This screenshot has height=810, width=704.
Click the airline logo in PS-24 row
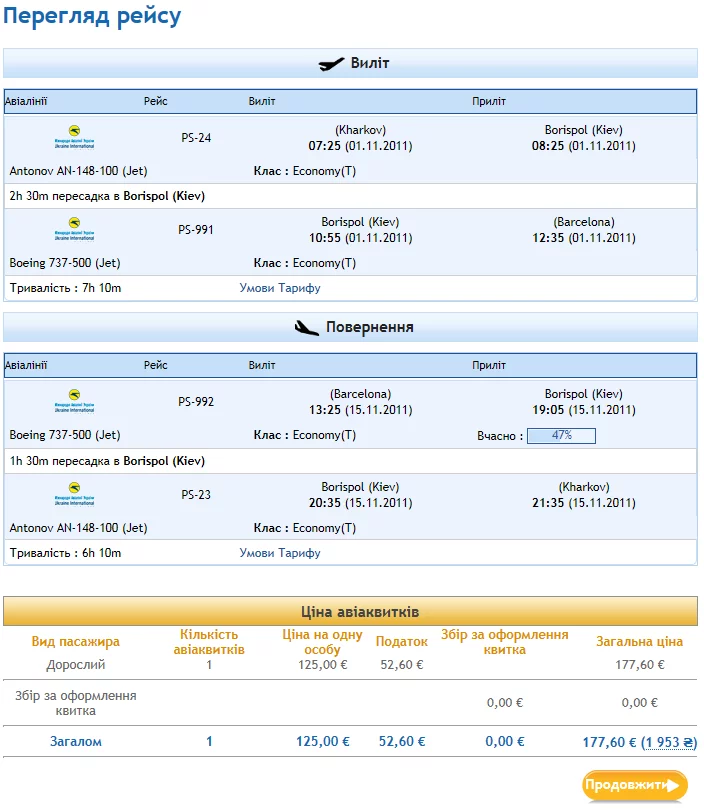(x=74, y=137)
